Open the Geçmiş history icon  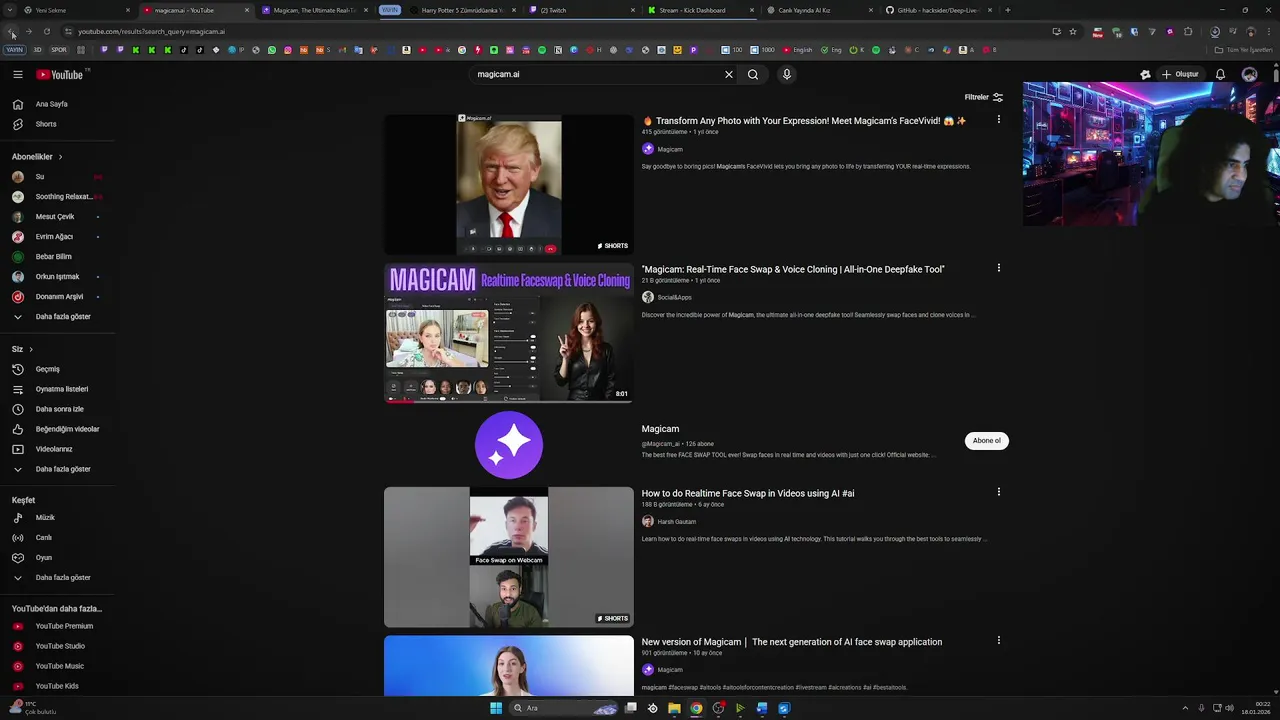point(18,369)
